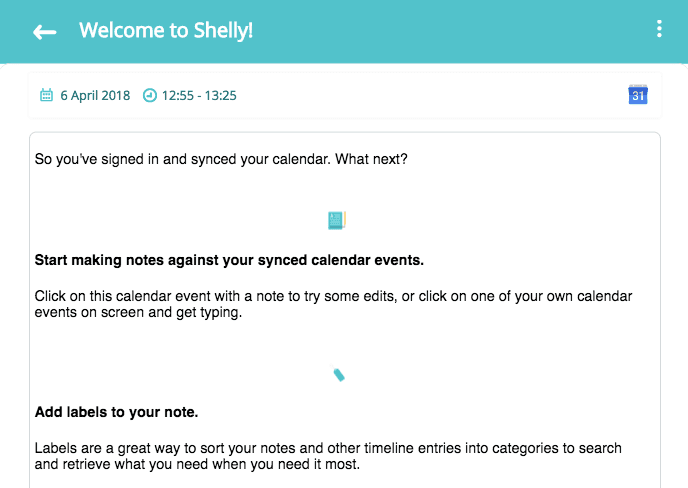This screenshot has height=488, width=688.
Task: Click the time range '12:55 - 13:25'
Action: click(x=199, y=95)
